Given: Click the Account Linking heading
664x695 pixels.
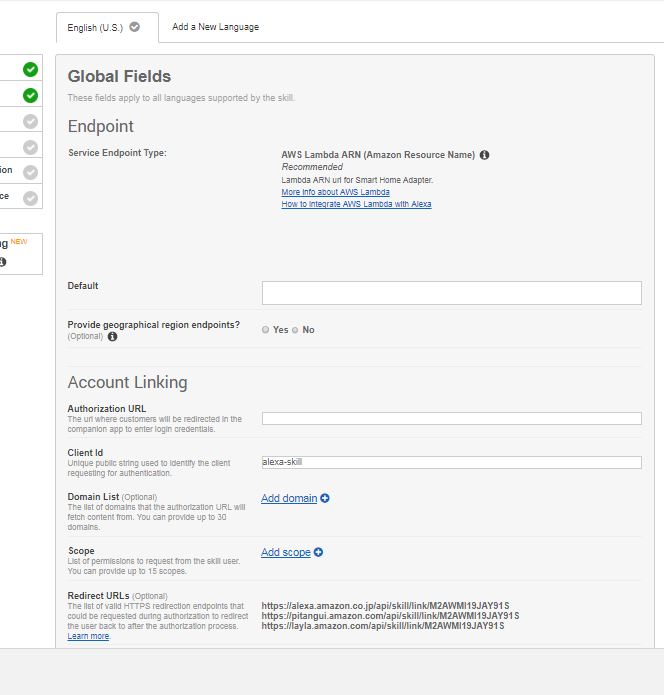Looking at the screenshot, I should point(128,382).
